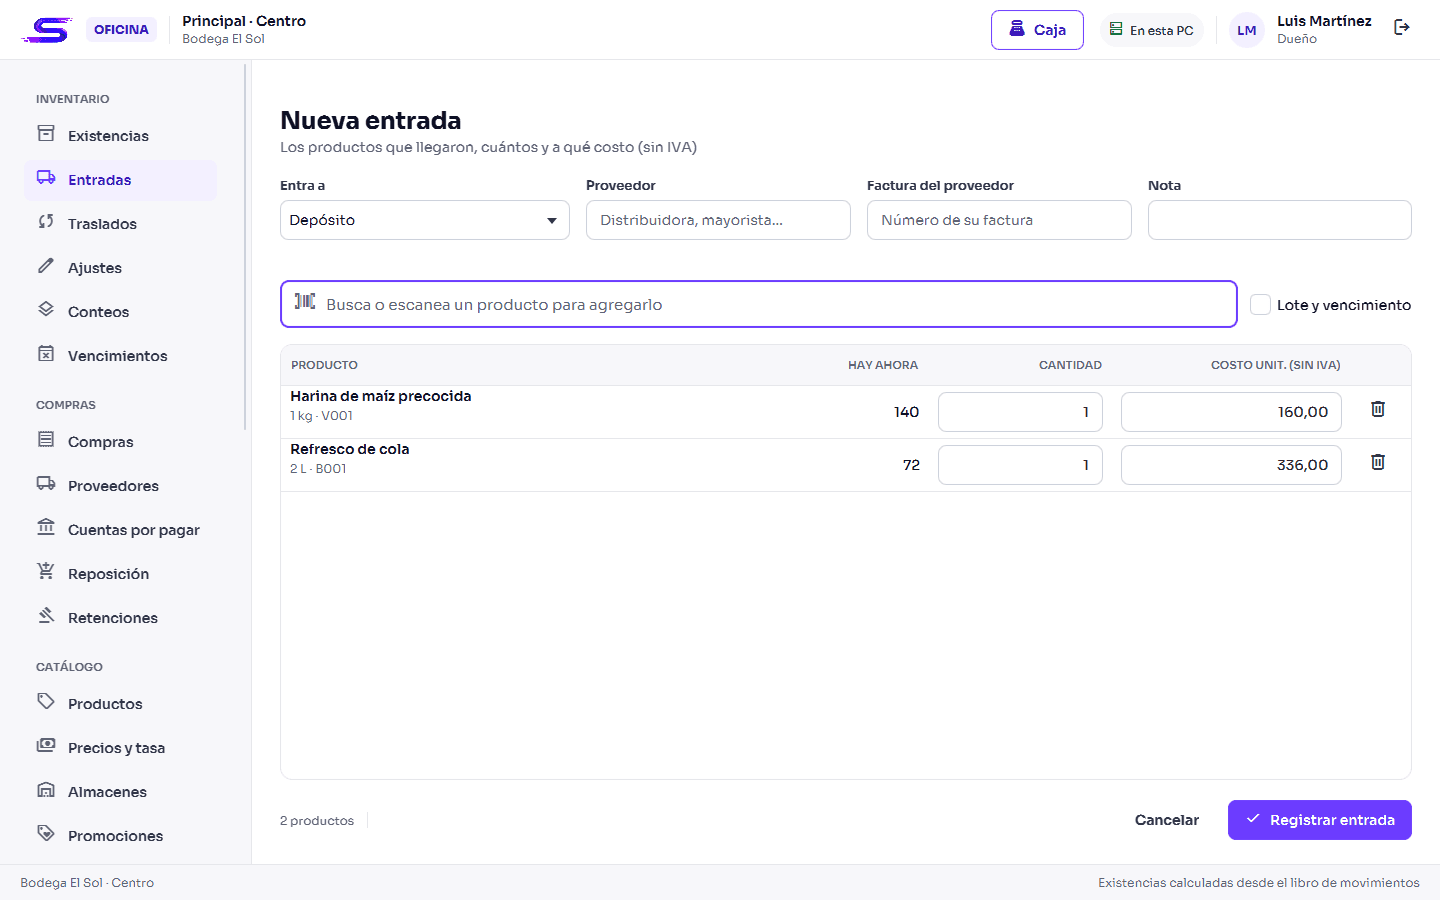Navigate to Precios y tasa
Screen dimensions: 1440x900
click(x=120, y=748)
